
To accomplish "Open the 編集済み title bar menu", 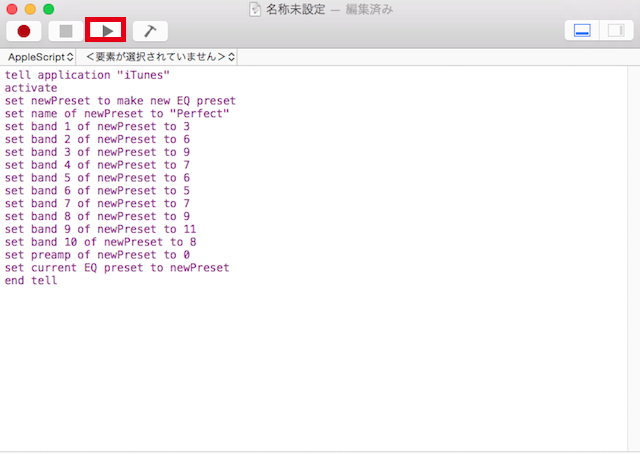I will 370,9.
